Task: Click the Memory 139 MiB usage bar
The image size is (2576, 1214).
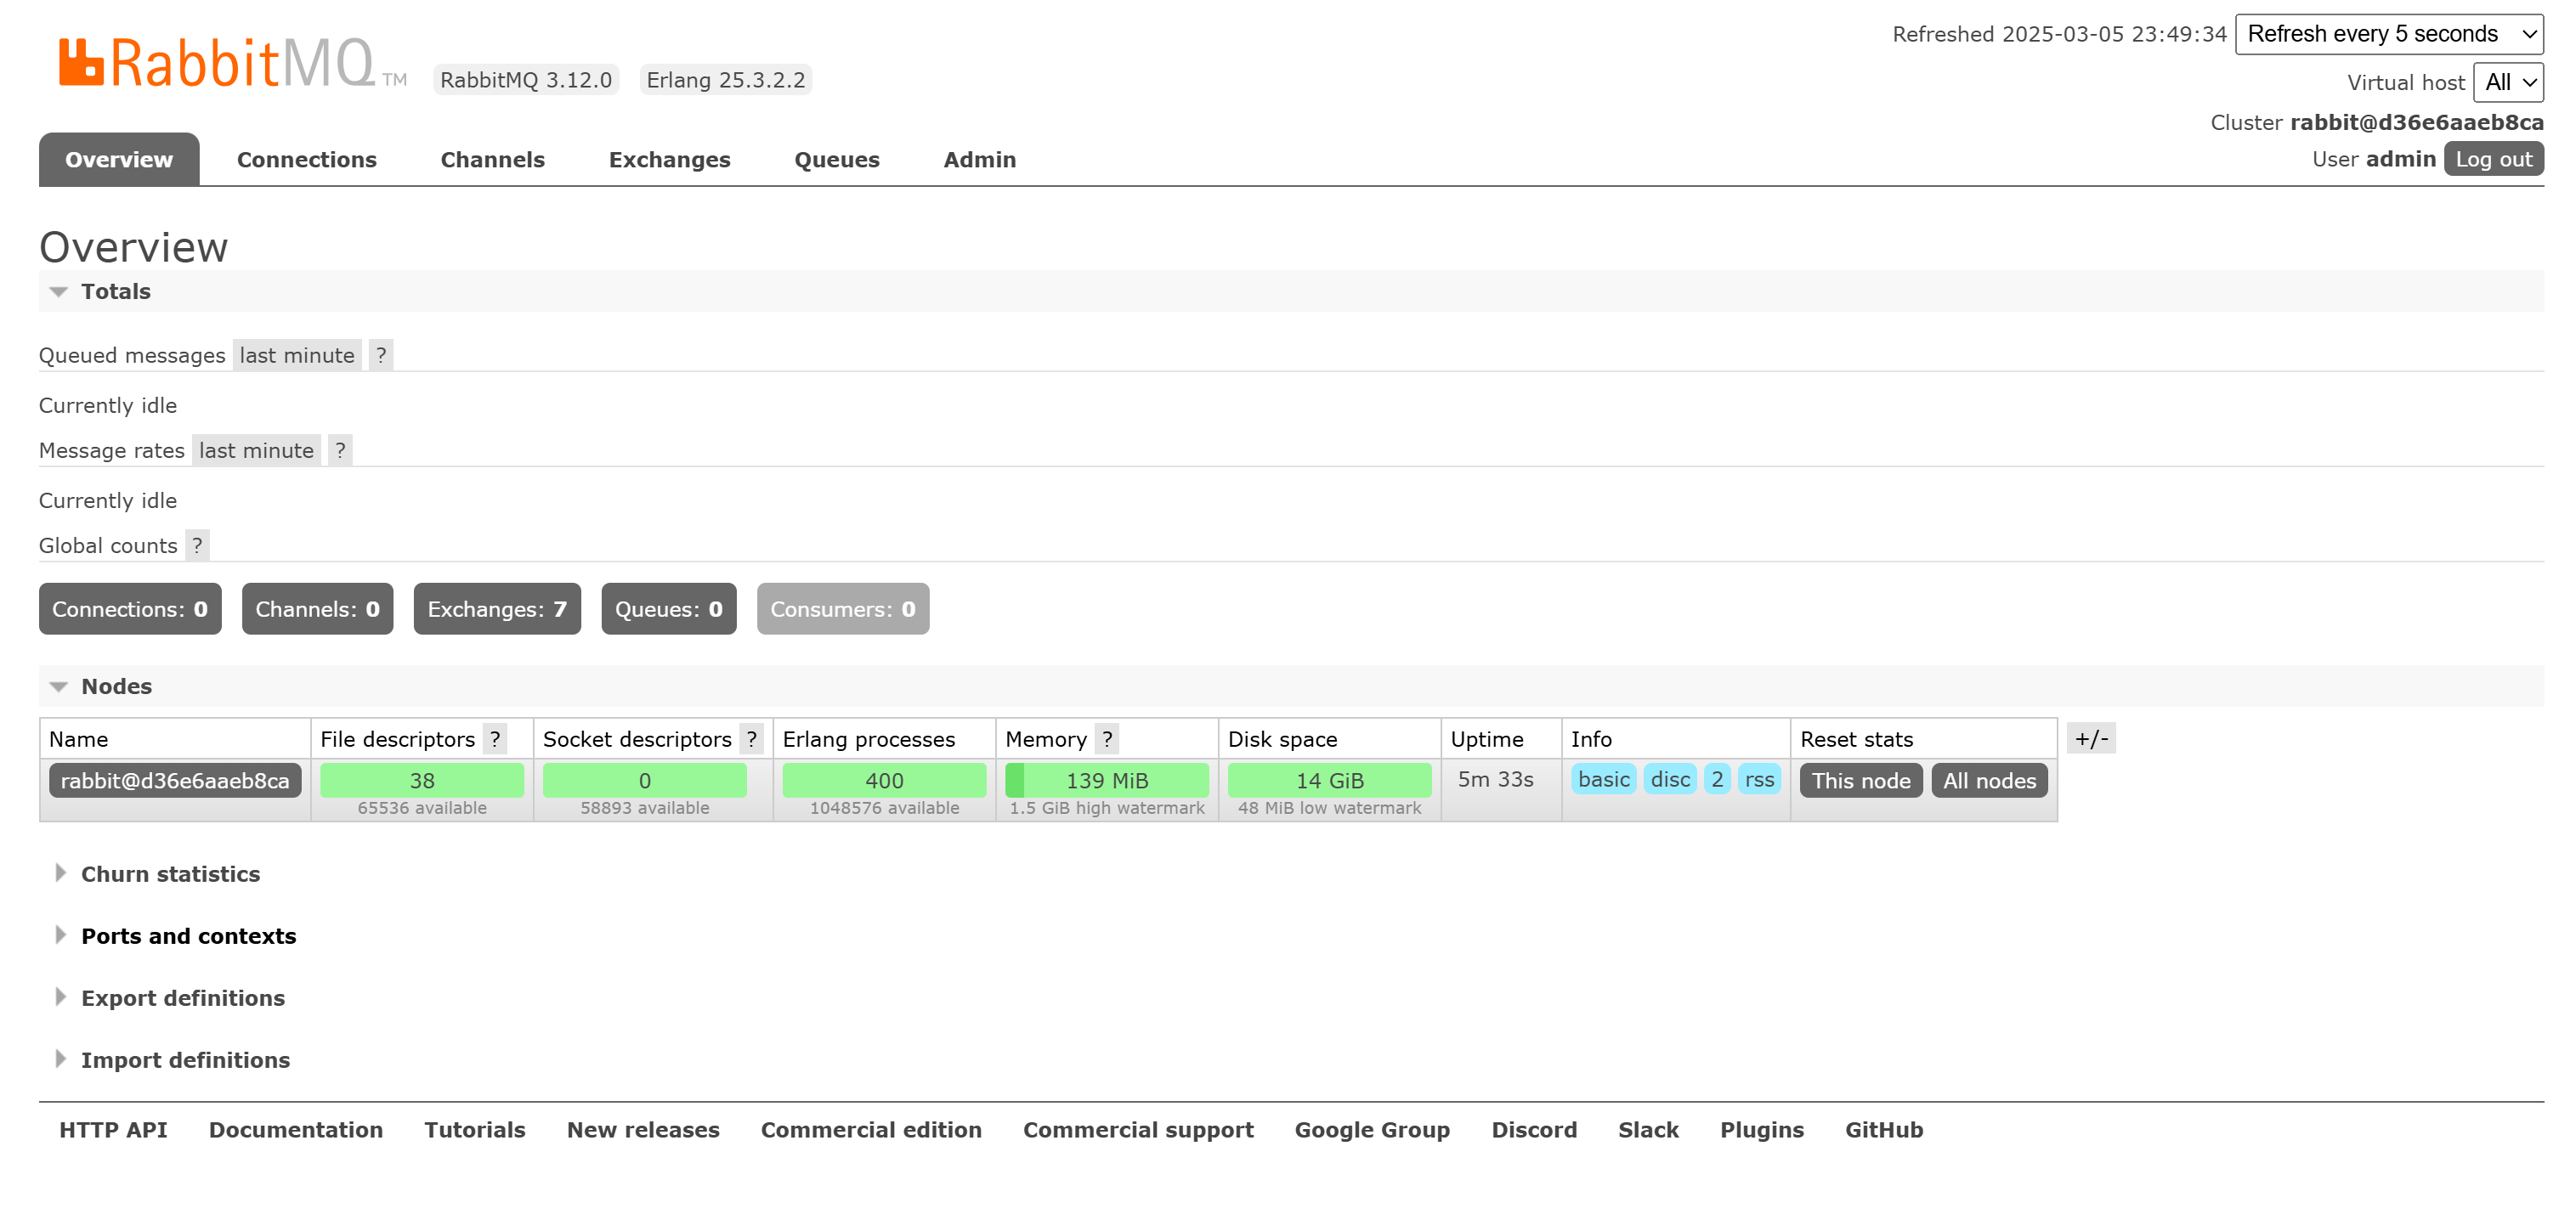Action: pos(1107,780)
